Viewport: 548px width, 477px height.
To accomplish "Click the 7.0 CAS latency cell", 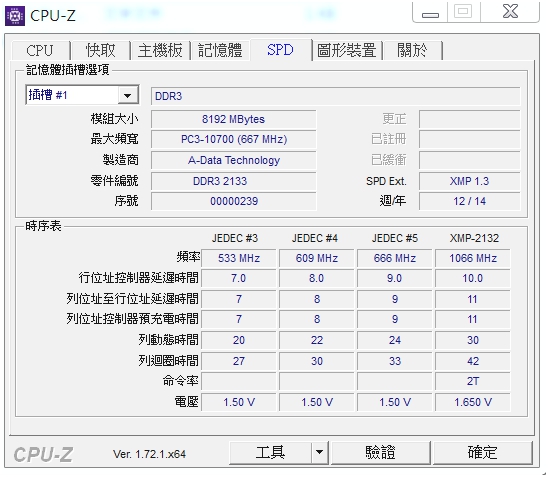I will coord(239,279).
